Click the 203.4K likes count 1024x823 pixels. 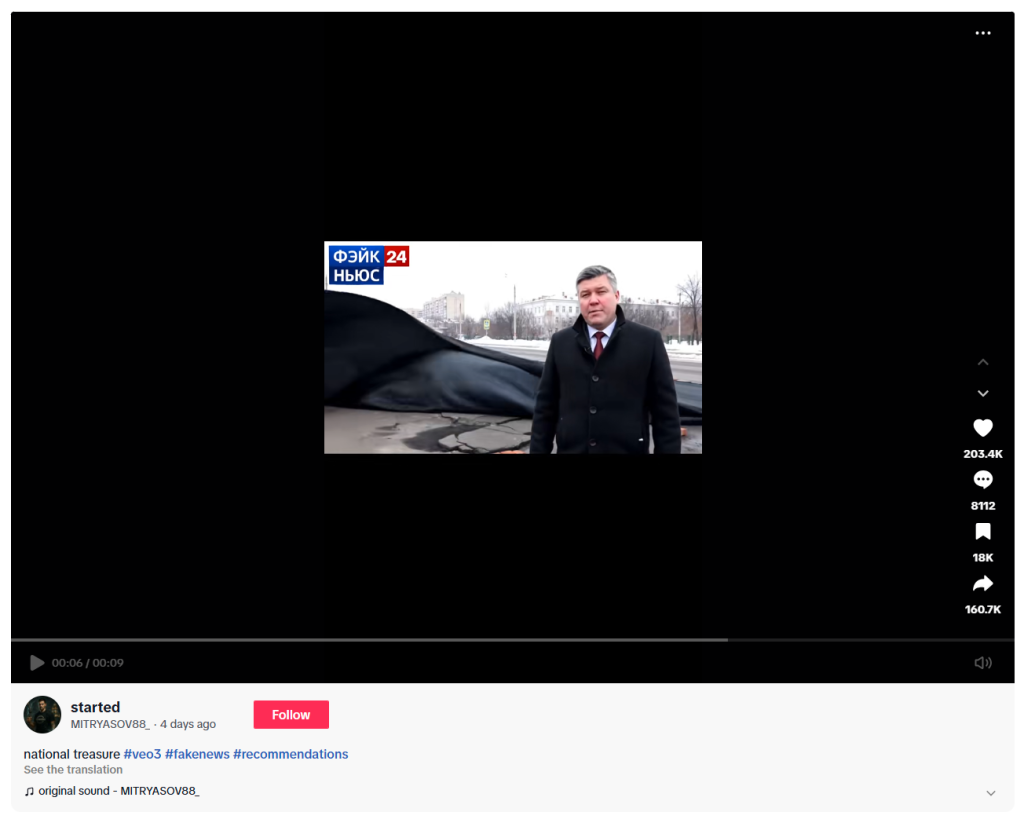982,454
